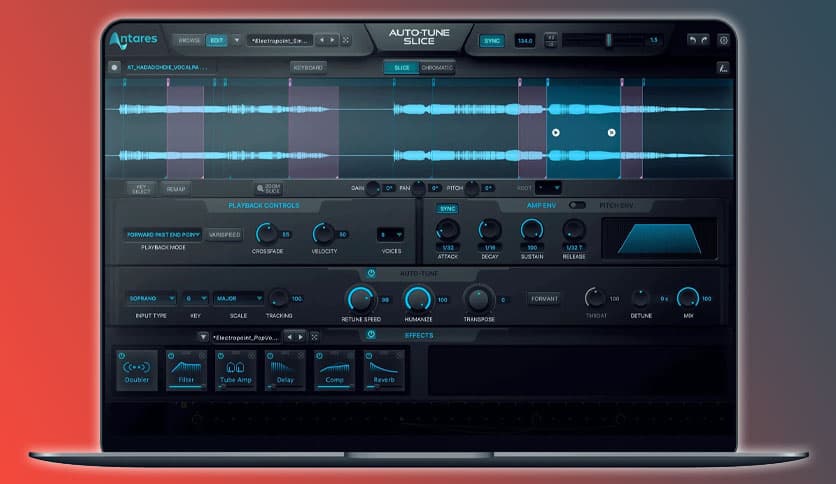Flip the Amp Env / Pitch Env switch
Screen dimensions: 836x484
point(577,205)
